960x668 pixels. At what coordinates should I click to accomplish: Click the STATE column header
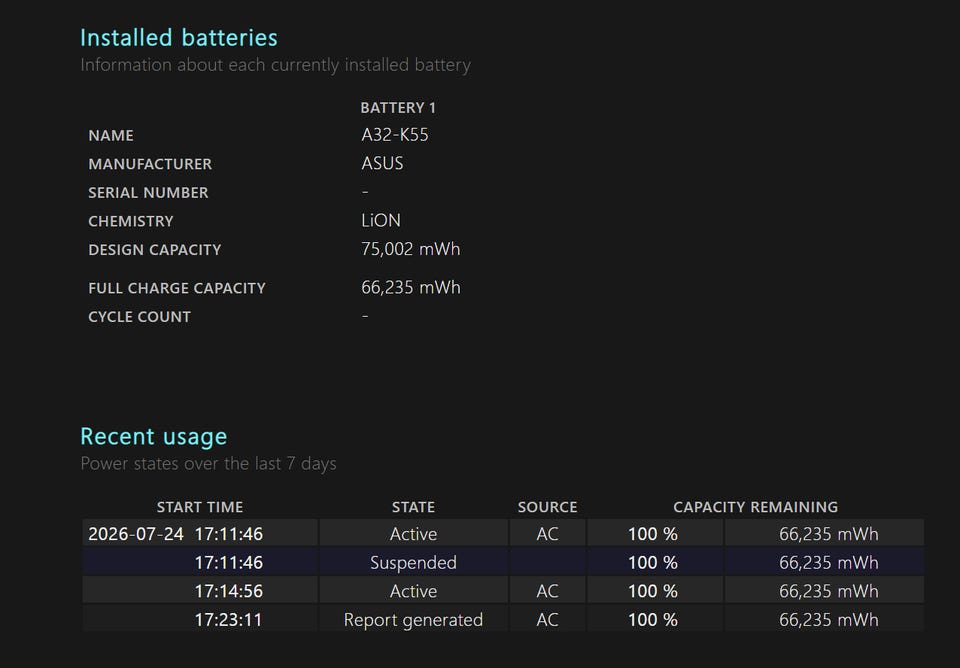[413, 507]
